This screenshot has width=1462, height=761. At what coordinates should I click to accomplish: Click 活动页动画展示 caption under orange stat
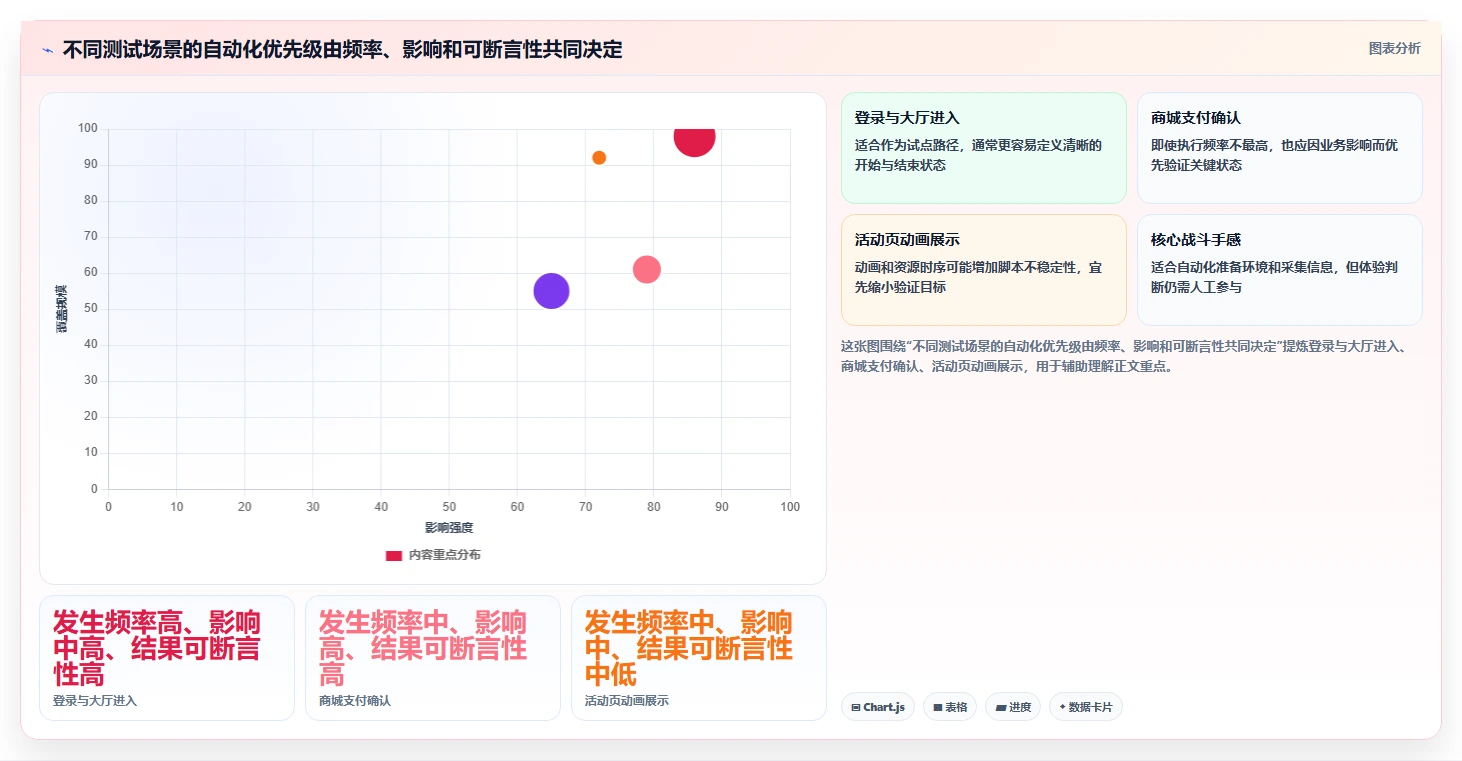click(x=627, y=701)
